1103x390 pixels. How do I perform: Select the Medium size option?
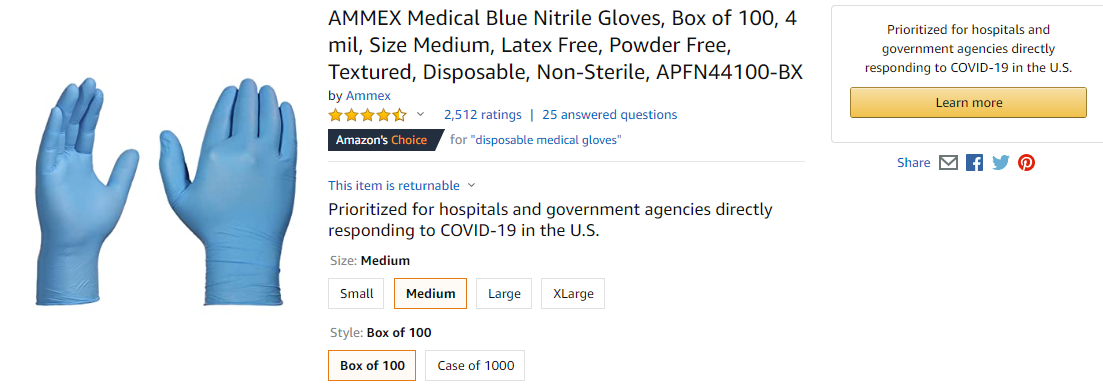coord(431,294)
